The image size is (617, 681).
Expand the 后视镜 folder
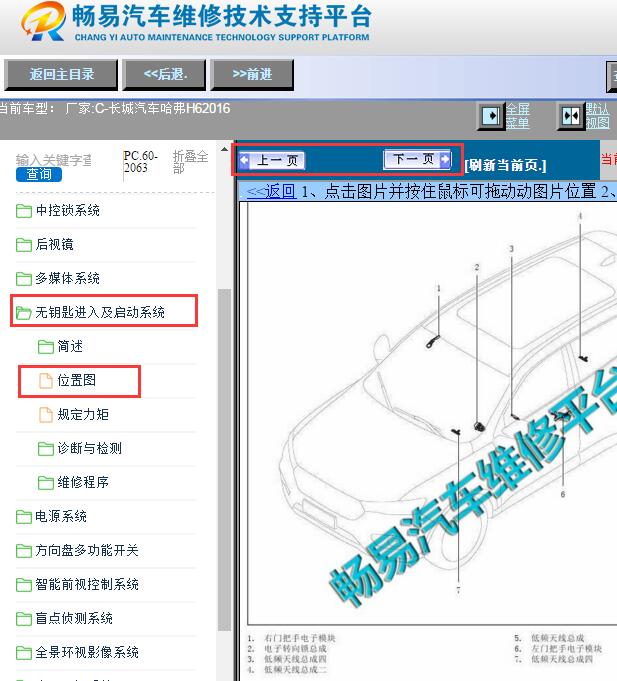[54, 245]
